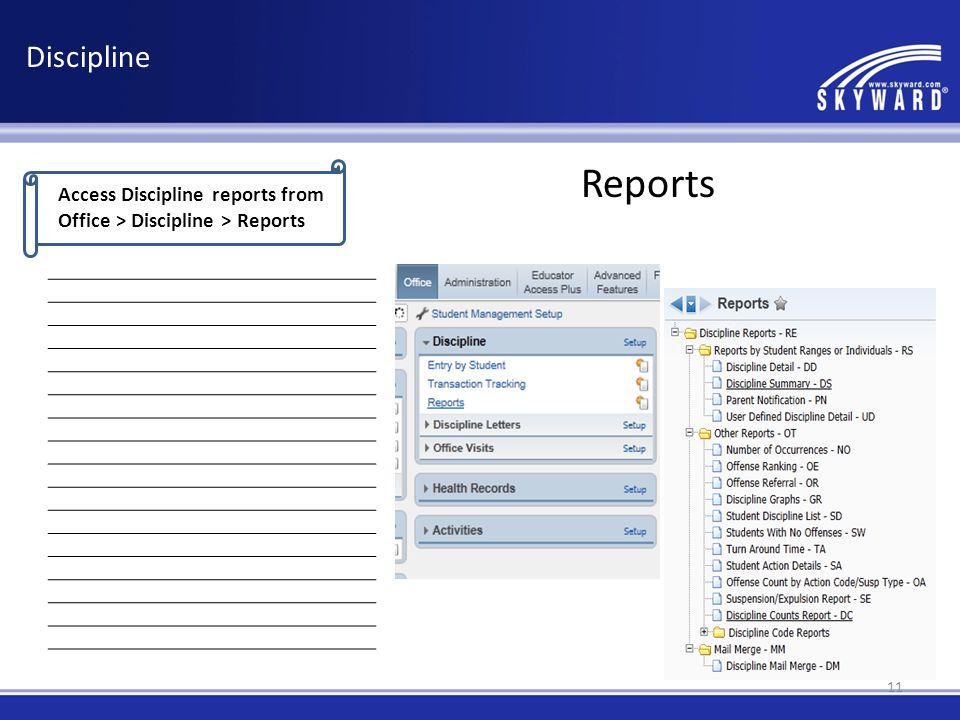Click Setup beside Health Records
Viewport: 960px width, 720px height.
click(635, 489)
